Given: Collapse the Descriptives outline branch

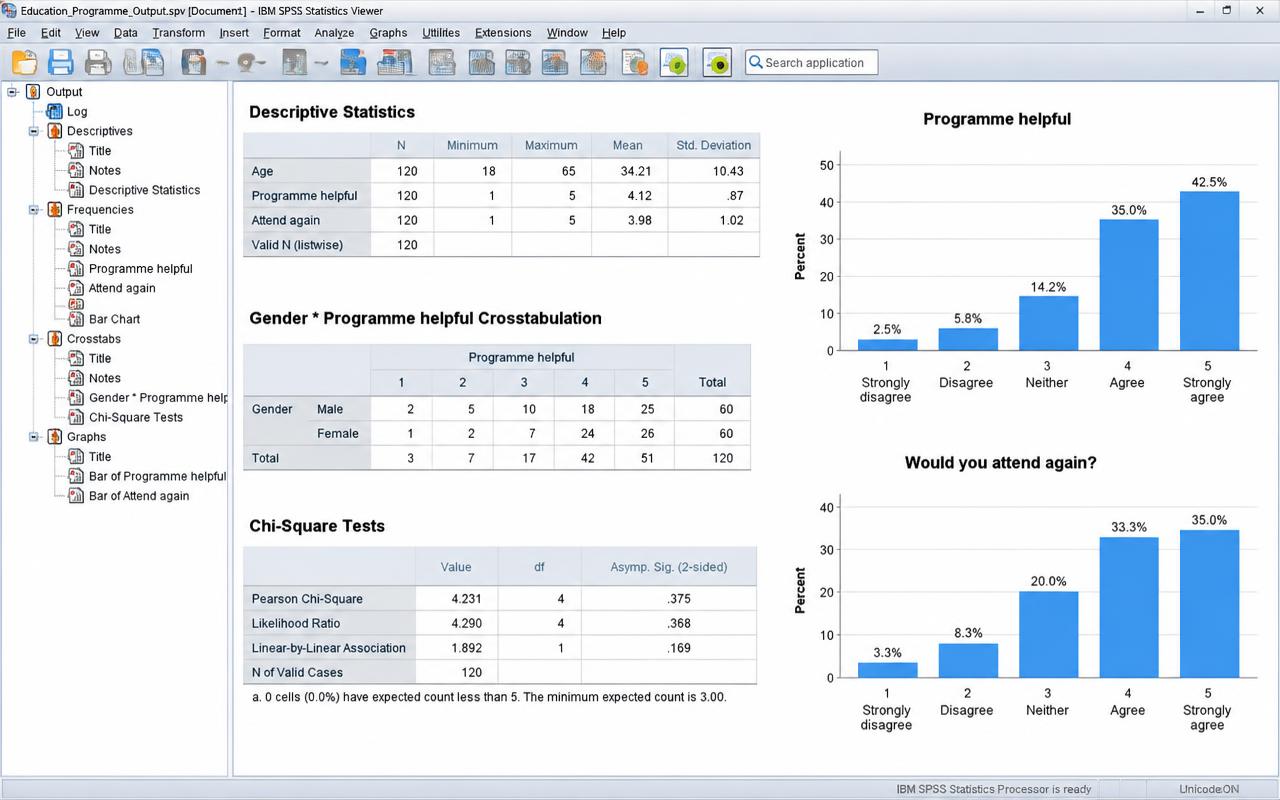Looking at the screenshot, I should click(34, 131).
